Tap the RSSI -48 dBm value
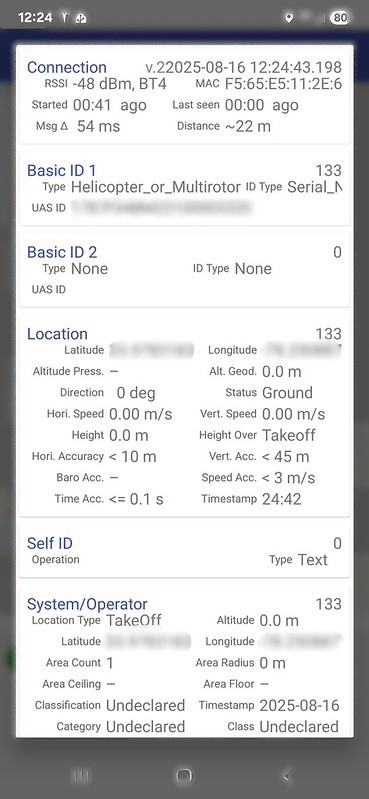The image size is (369, 799). (x=120, y=84)
